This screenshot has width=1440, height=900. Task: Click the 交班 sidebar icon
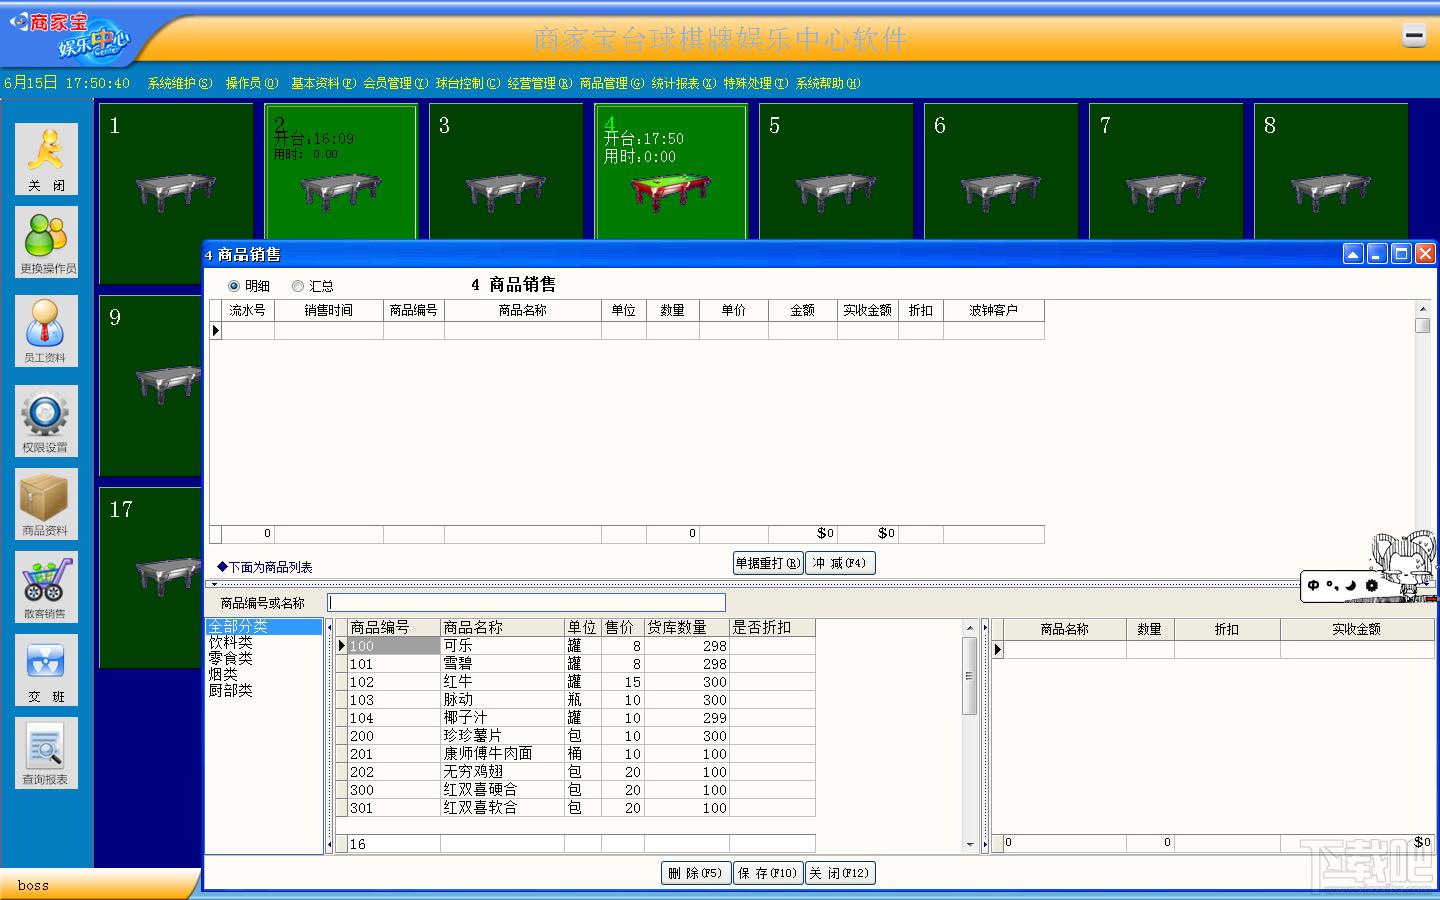point(46,670)
